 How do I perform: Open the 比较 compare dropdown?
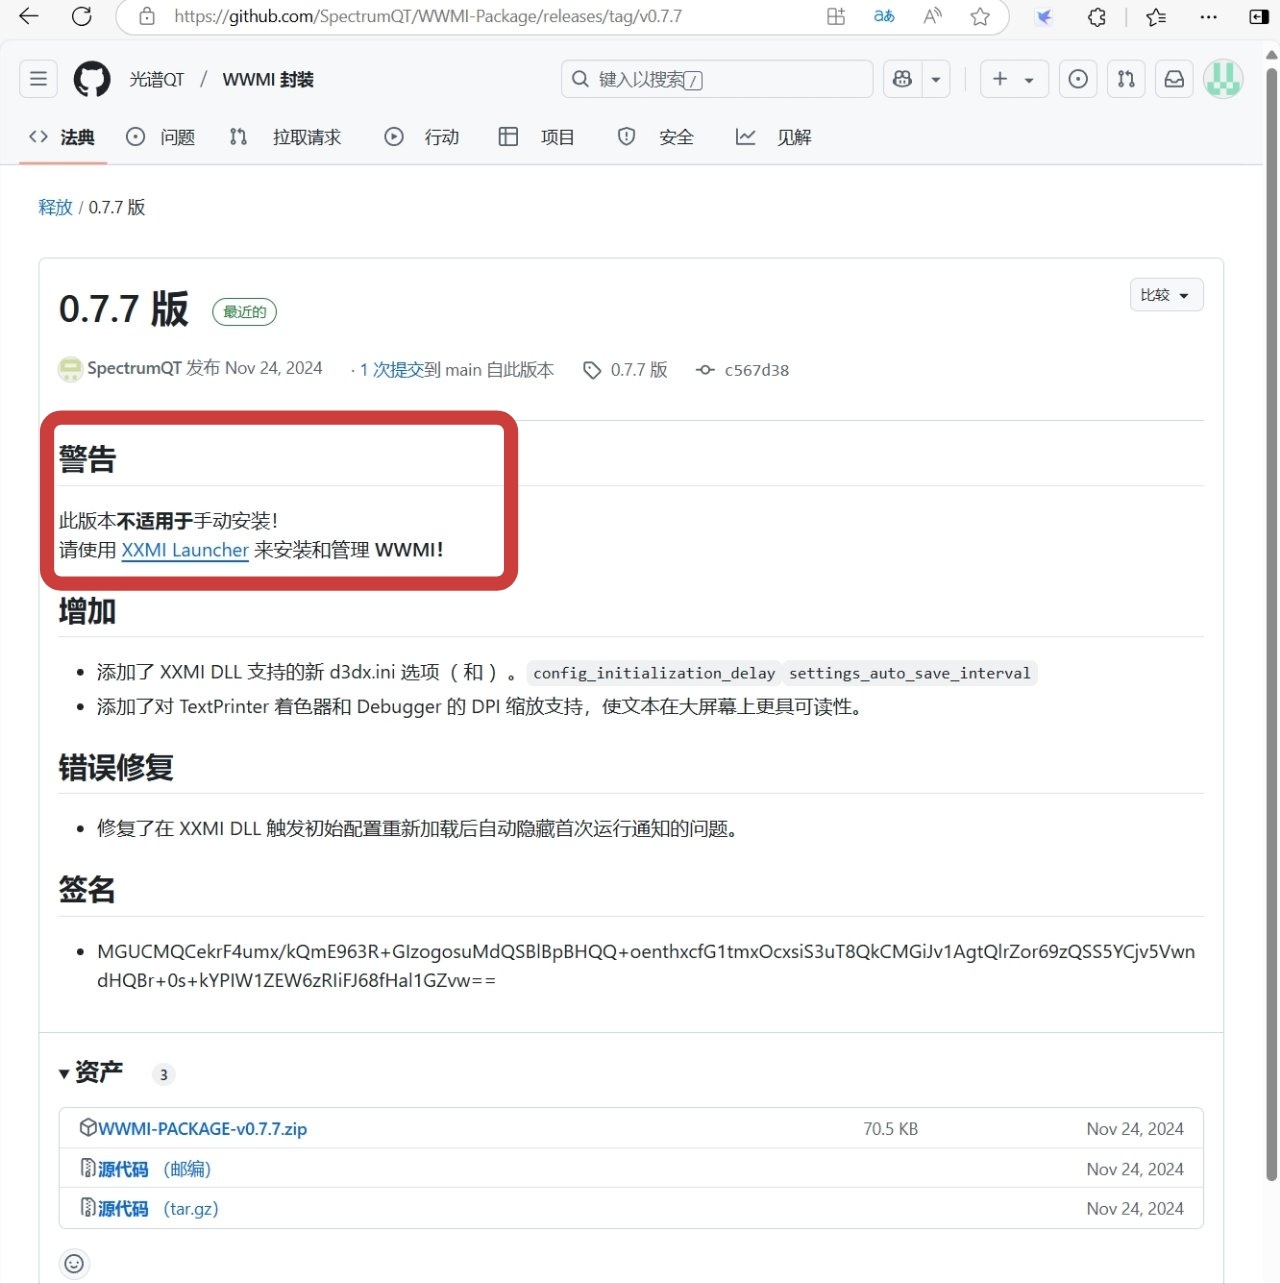coord(1166,295)
